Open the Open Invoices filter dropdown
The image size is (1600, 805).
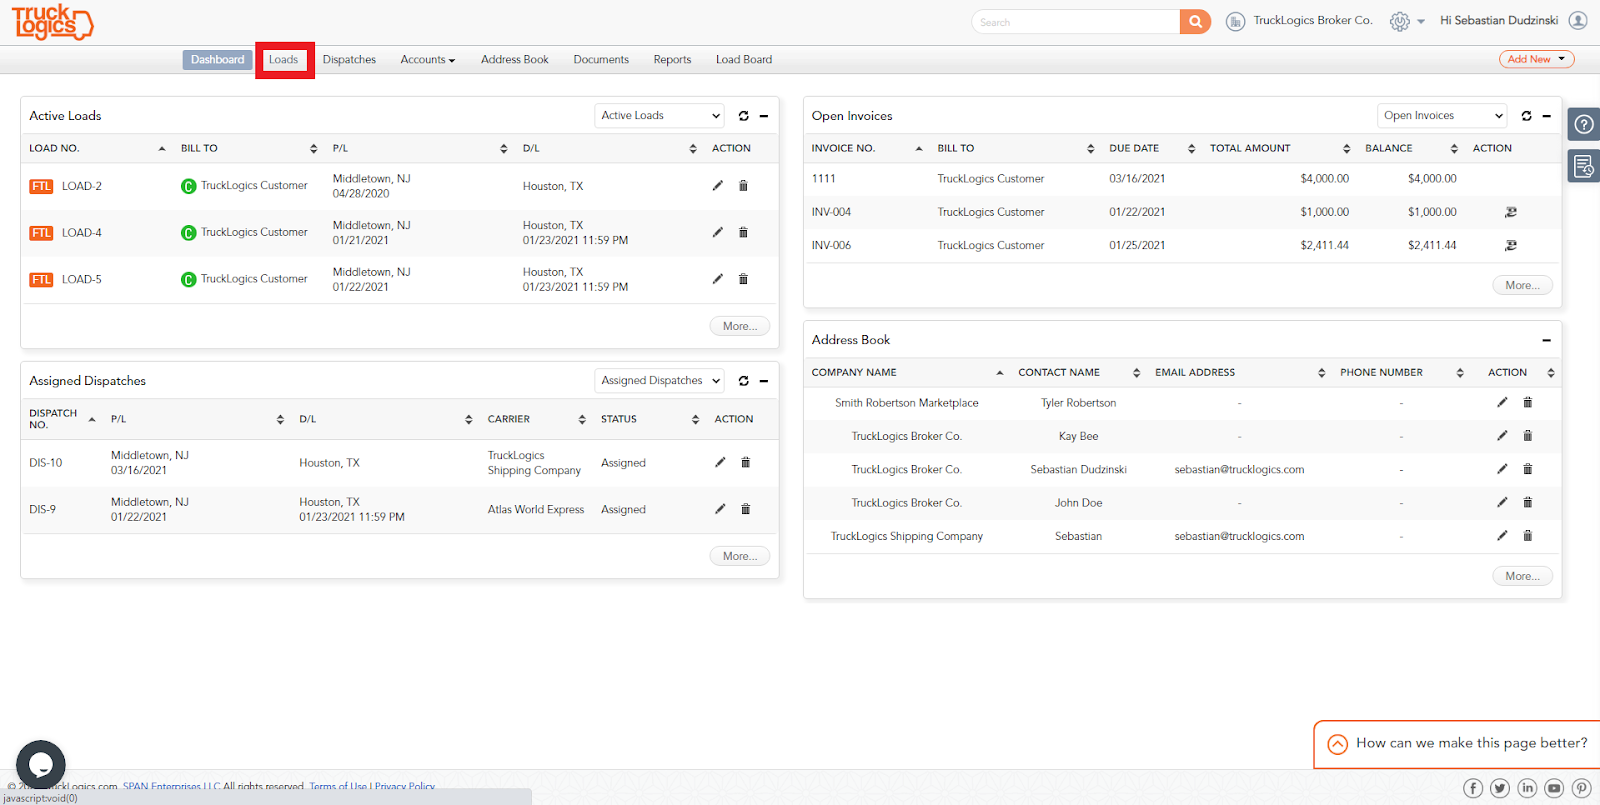[1442, 116]
